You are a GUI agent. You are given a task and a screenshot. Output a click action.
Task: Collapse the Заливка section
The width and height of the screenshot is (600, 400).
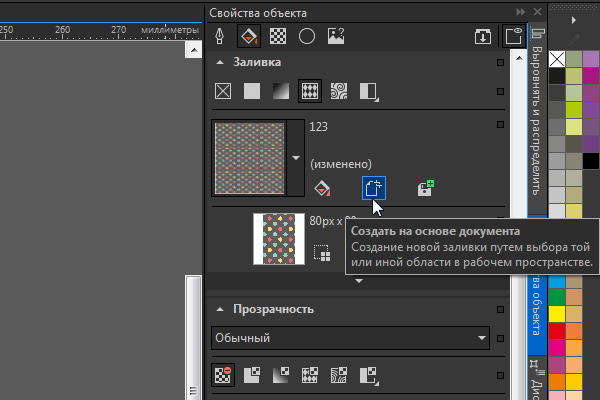219,62
